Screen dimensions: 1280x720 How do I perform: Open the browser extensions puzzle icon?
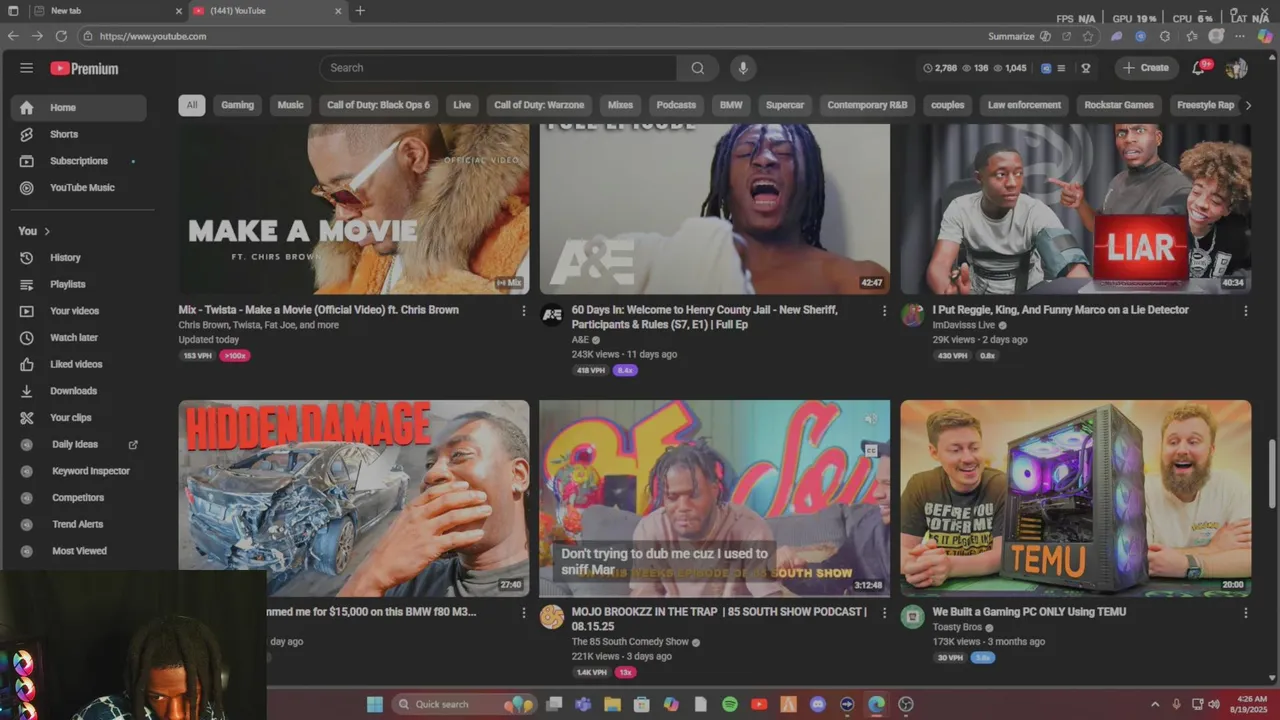click(x=1165, y=36)
